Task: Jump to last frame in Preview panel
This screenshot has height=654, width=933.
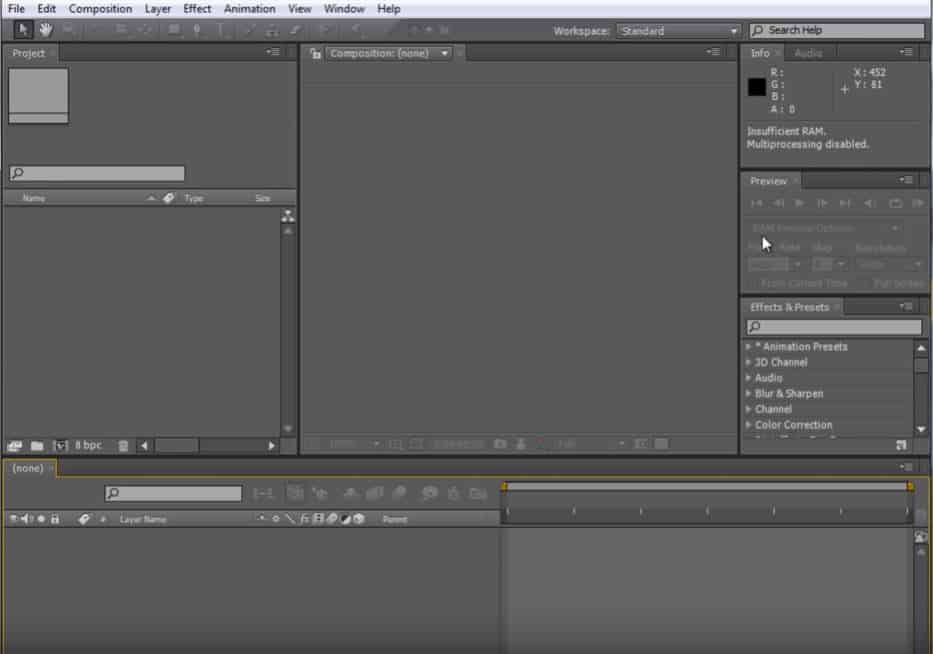Action: tap(845, 204)
